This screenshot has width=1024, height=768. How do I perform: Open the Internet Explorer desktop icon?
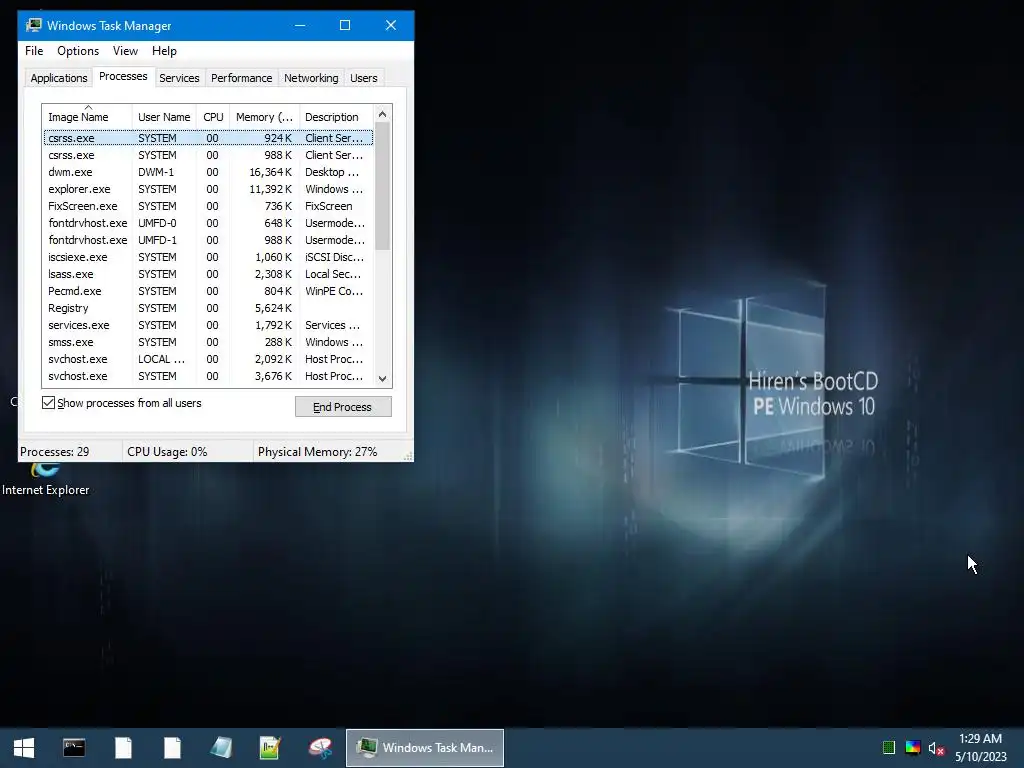(46, 479)
